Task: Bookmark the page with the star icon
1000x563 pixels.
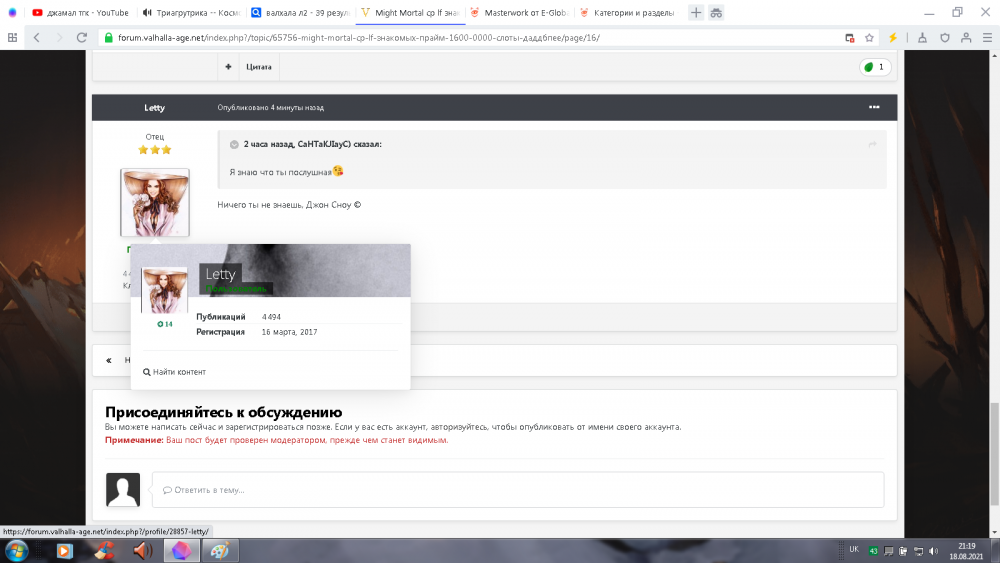Action: click(x=869, y=37)
